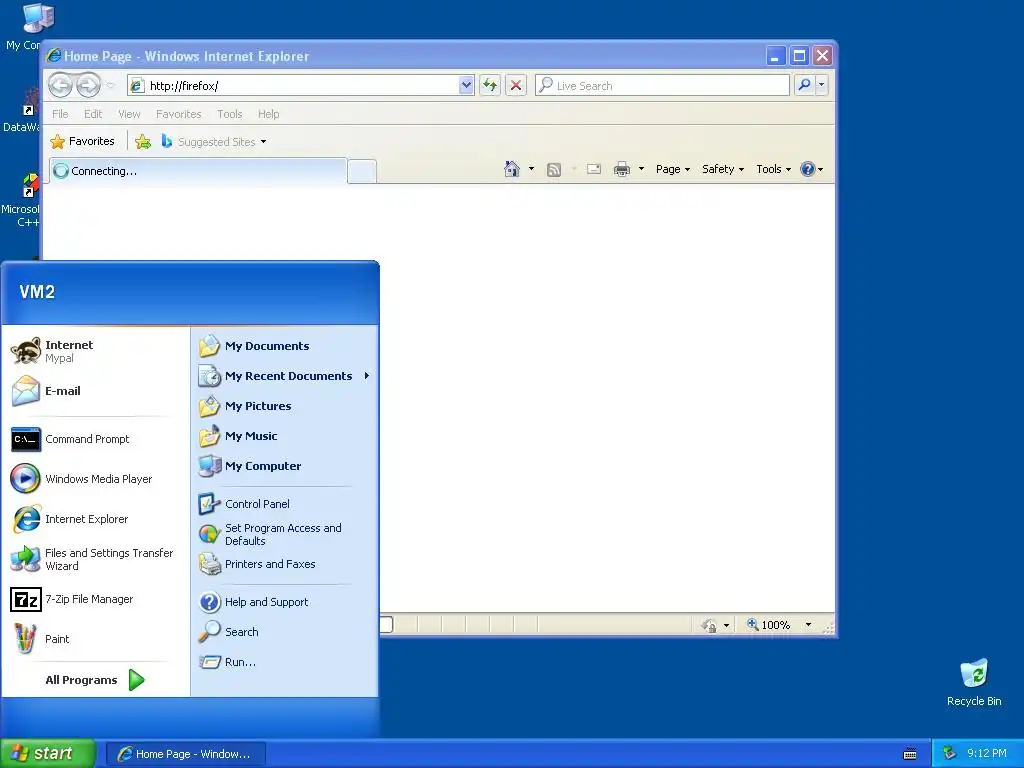
Task: Click the RSS Feeds icon
Action: [x=554, y=170]
